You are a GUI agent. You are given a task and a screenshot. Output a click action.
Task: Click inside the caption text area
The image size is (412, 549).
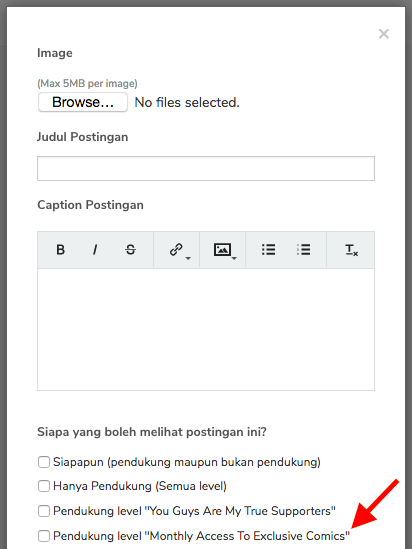(206, 329)
